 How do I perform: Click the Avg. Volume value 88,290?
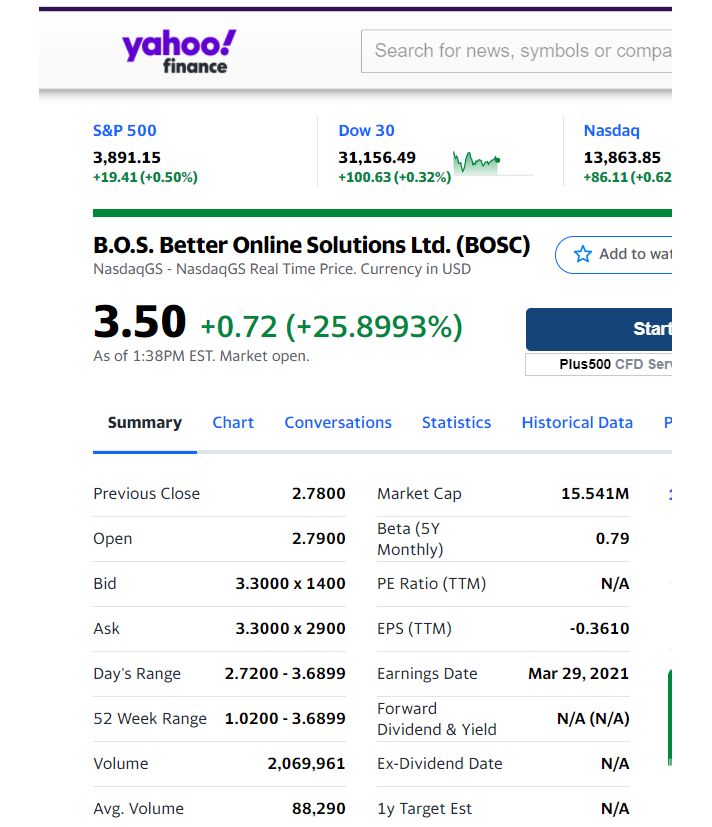tap(319, 809)
